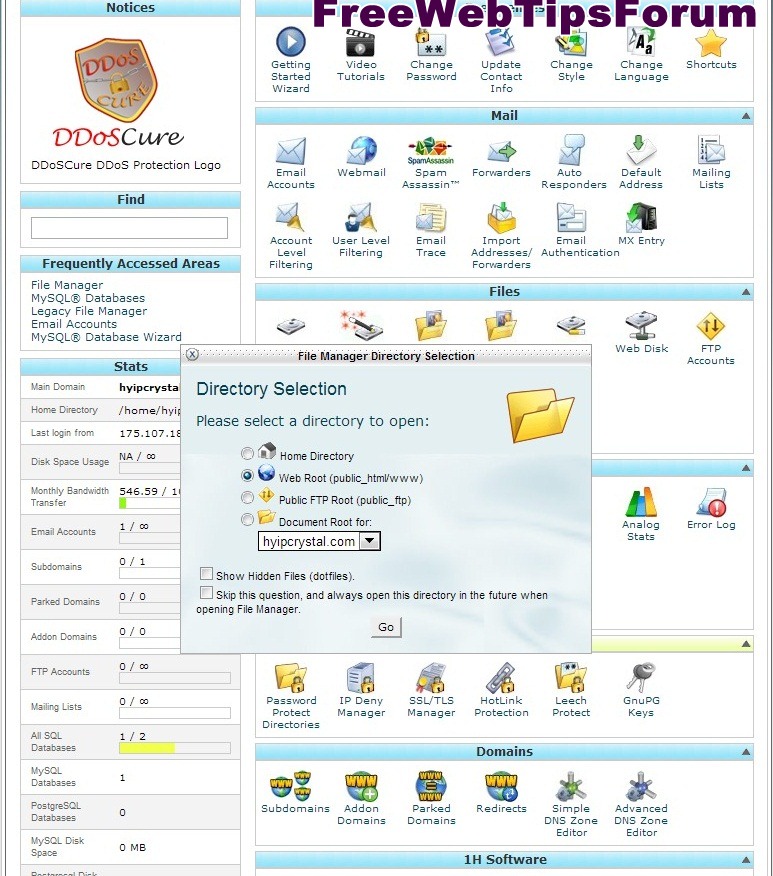Open Web Disk
The height and width of the screenshot is (876, 773).
point(641,326)
